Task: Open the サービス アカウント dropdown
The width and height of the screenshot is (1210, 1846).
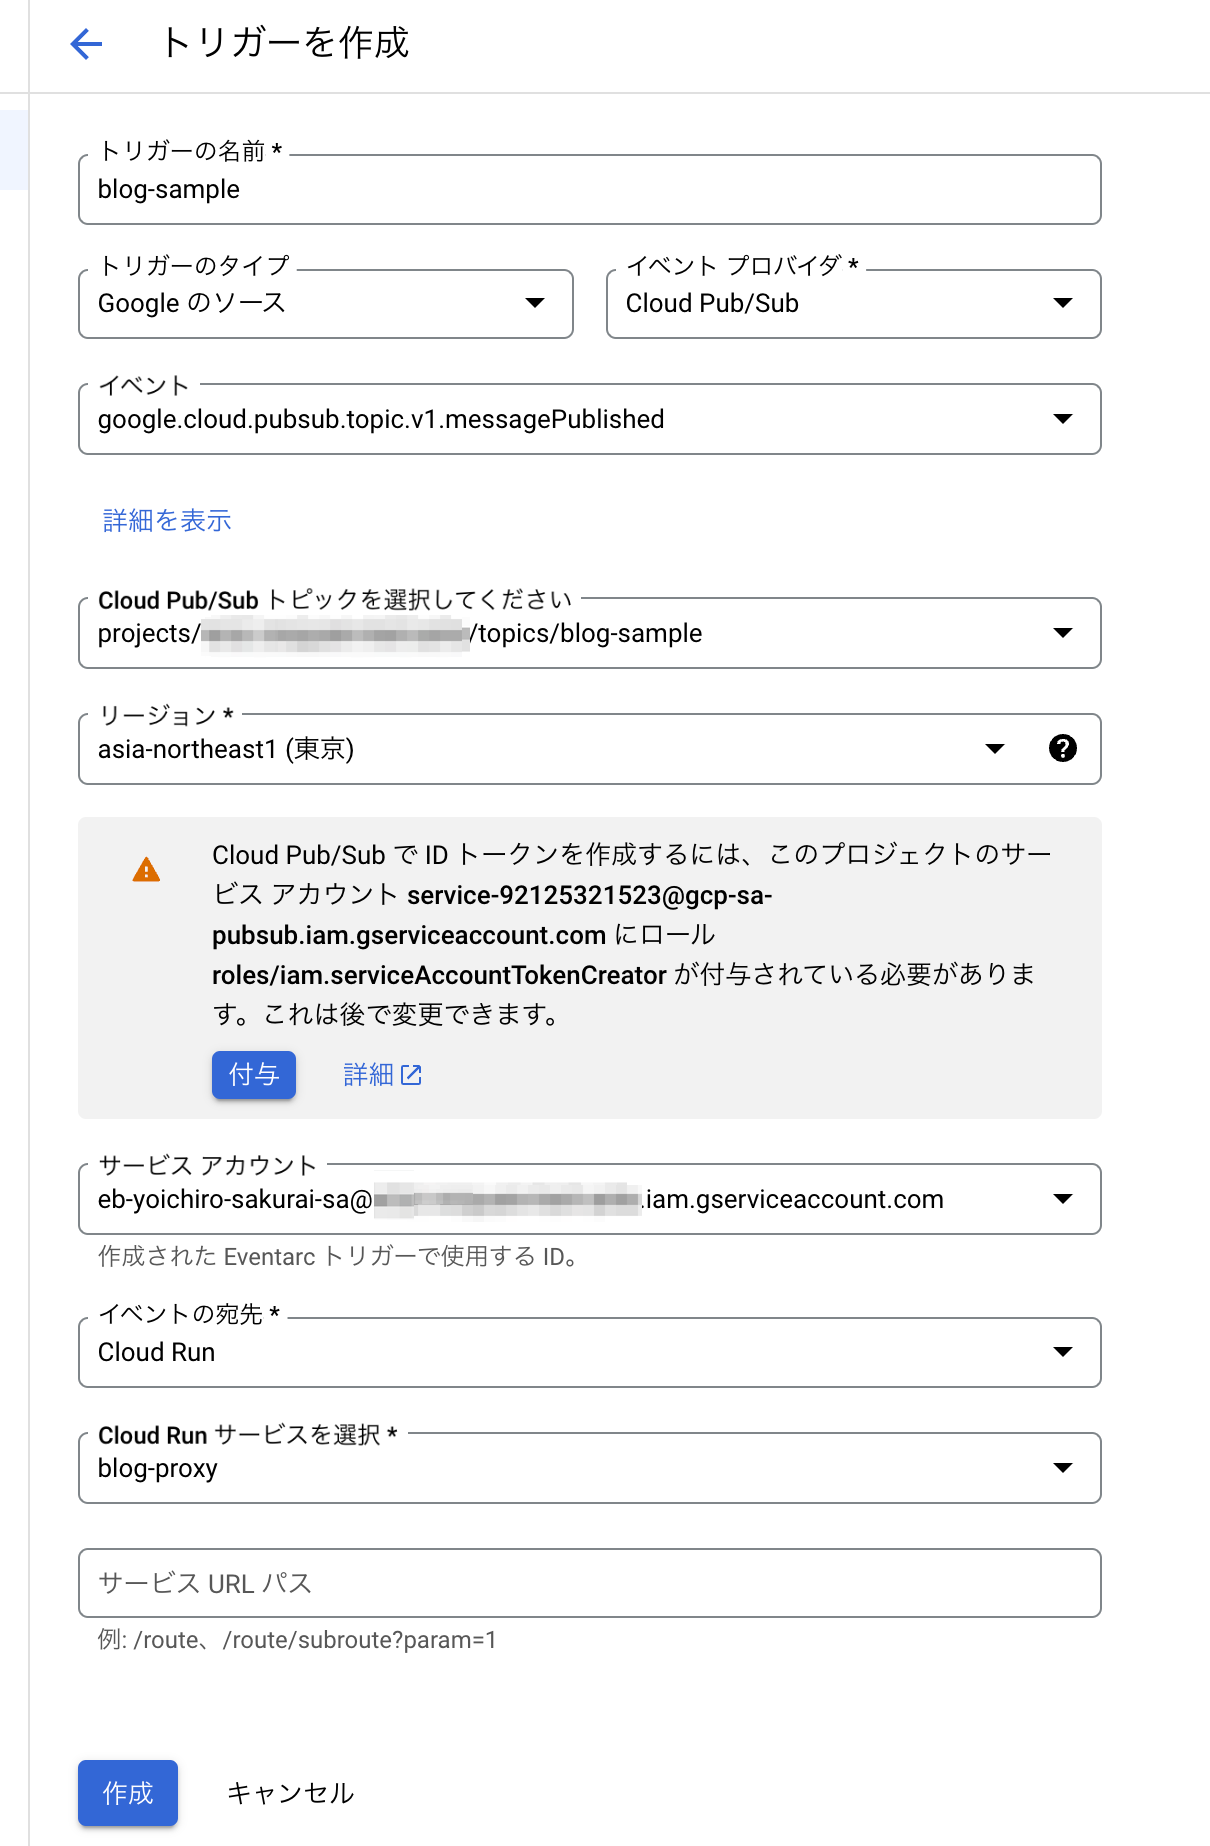Action: (590, 1199)
